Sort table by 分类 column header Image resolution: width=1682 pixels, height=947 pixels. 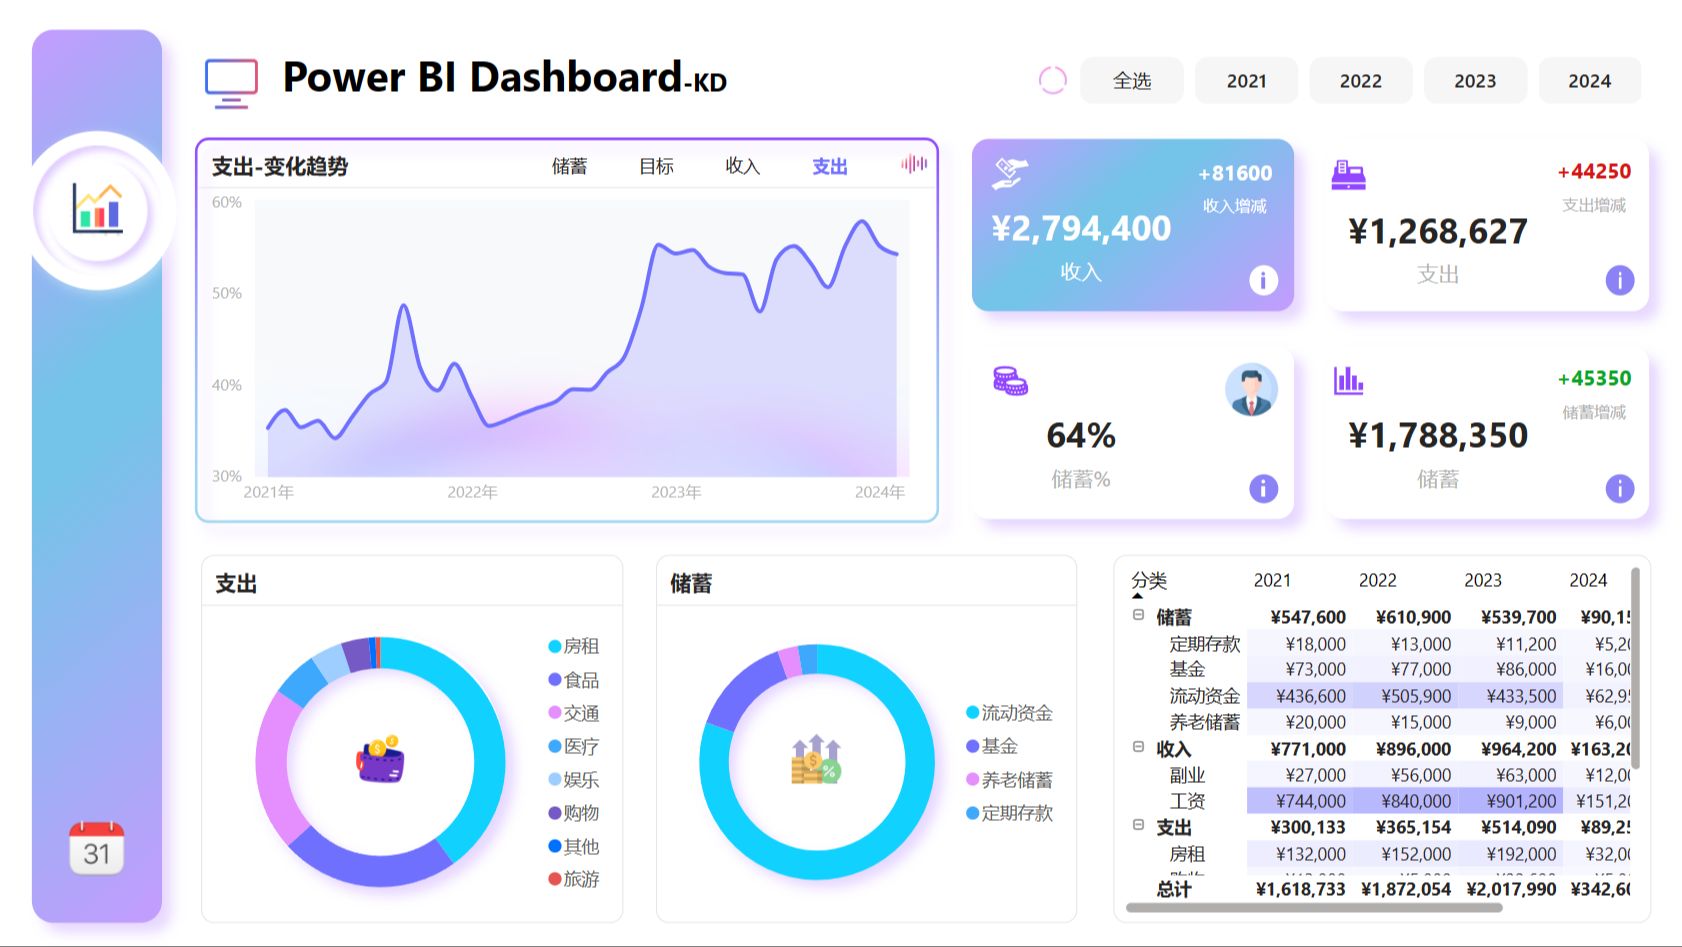coord(1149,580)
